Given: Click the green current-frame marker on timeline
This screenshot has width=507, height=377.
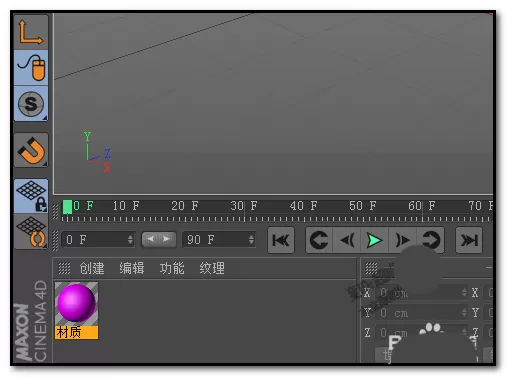Looking at the screenshot, I should click(67, 207).
